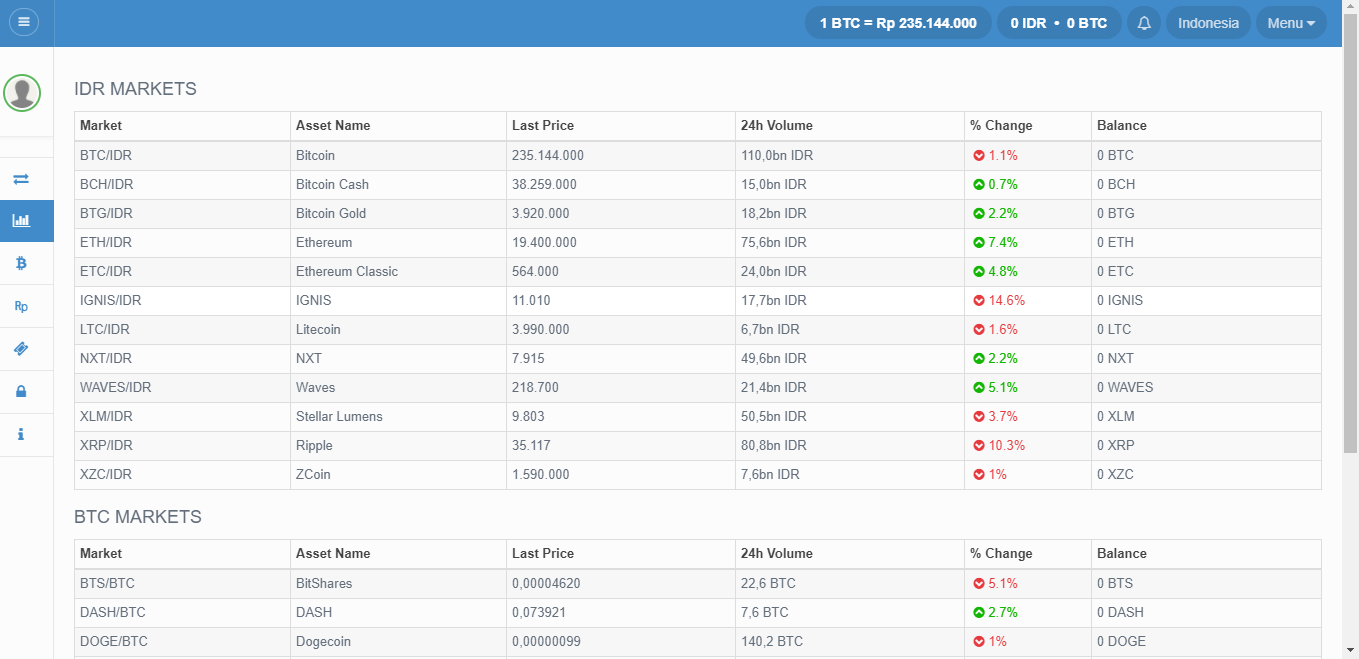Image resolution: width=1359 pixels, height=659 pixels.
Task: Click the BTC MARKETS heading
Action: tap(138, 517)
